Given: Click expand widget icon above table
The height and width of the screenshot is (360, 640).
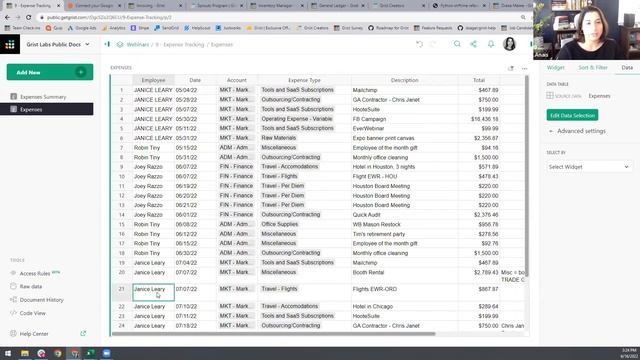Looking at the screenshot, I should (x=511, y=68).
